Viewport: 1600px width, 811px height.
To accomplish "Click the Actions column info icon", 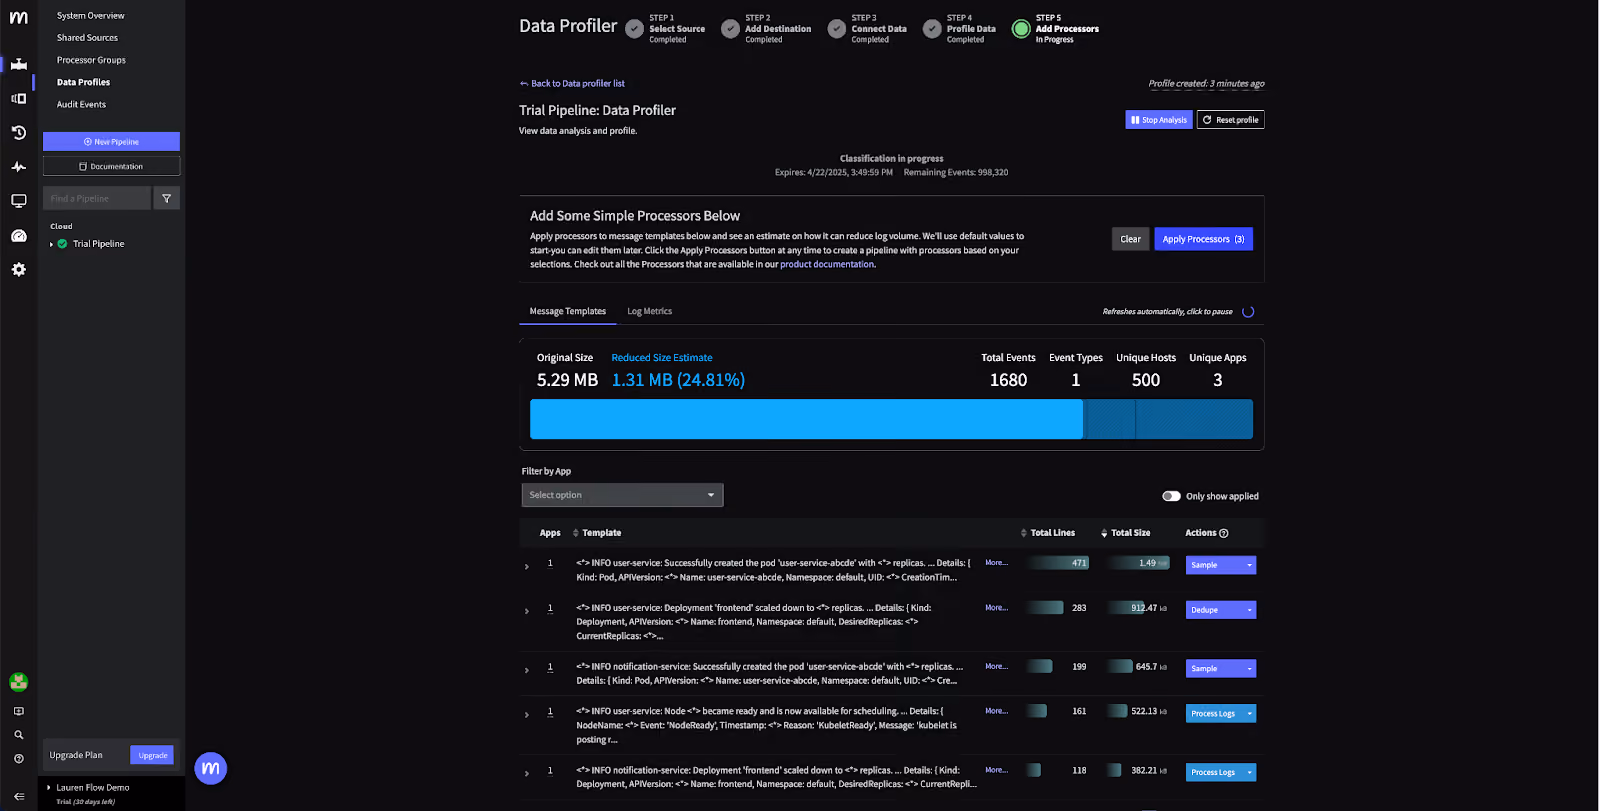I will point(1224,534).
